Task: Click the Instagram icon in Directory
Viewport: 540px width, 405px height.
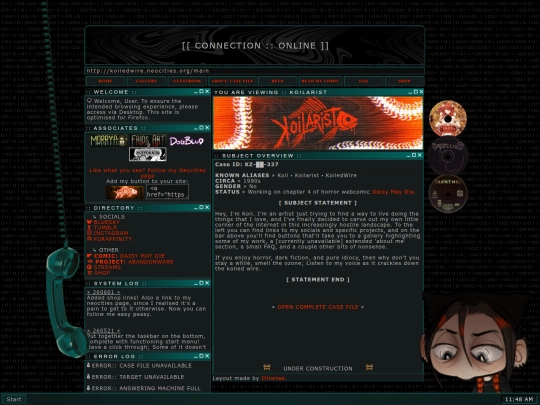Action: (89, 233)
